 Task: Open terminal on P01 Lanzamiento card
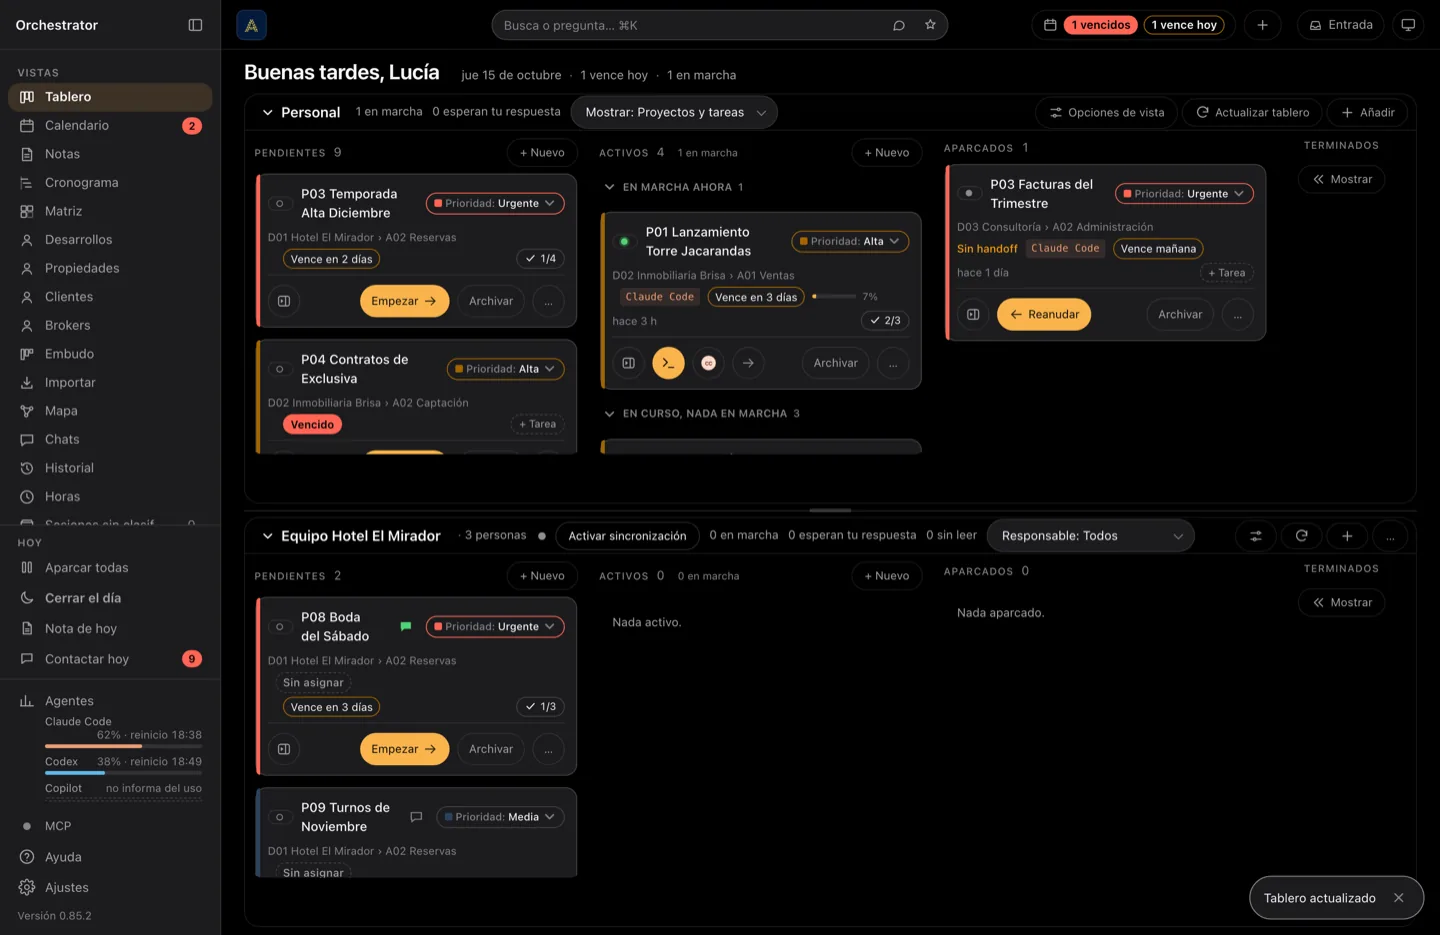tap(668, 363)
